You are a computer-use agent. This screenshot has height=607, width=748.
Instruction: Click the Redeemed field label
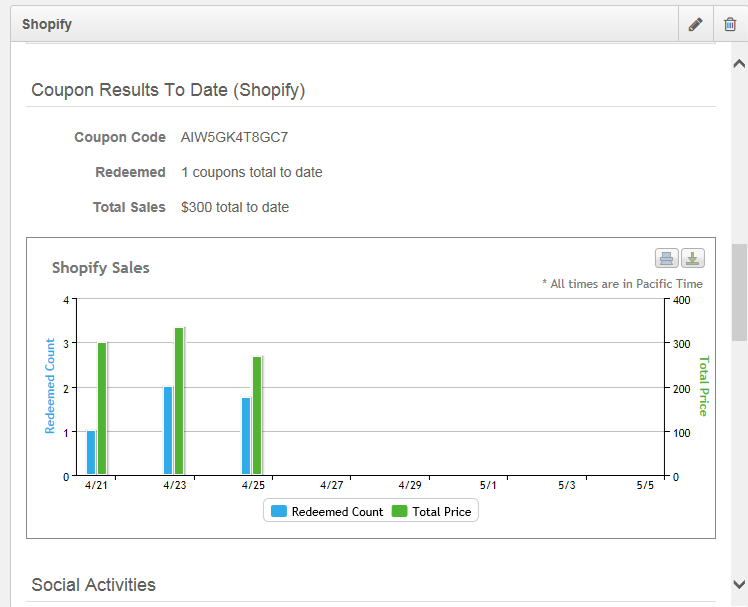point(130,172)
